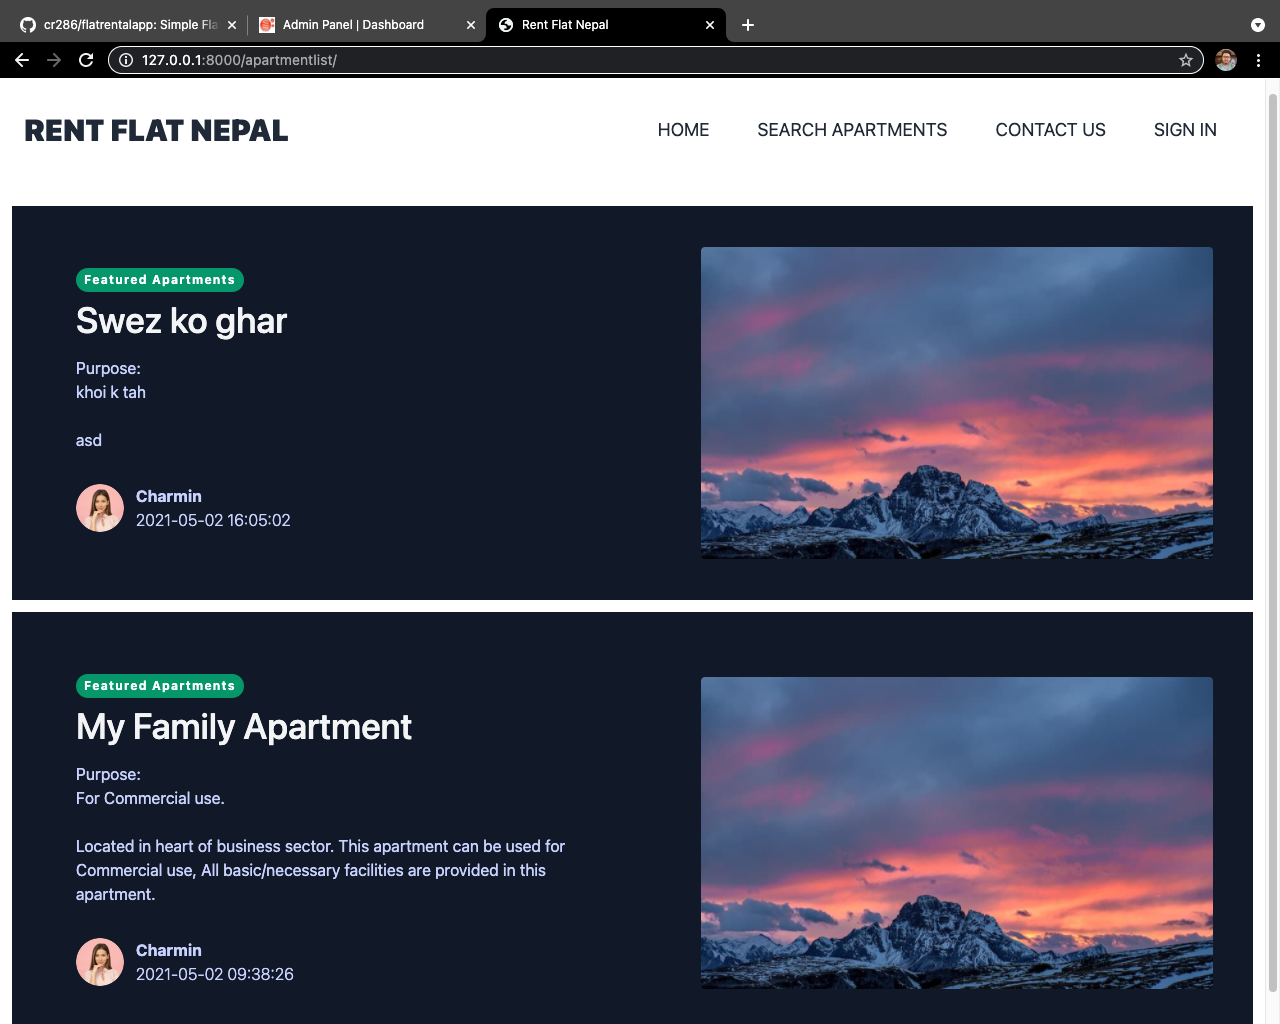Bookmark this page with the star icon

pyautogui.click(x=1186, y=60)
